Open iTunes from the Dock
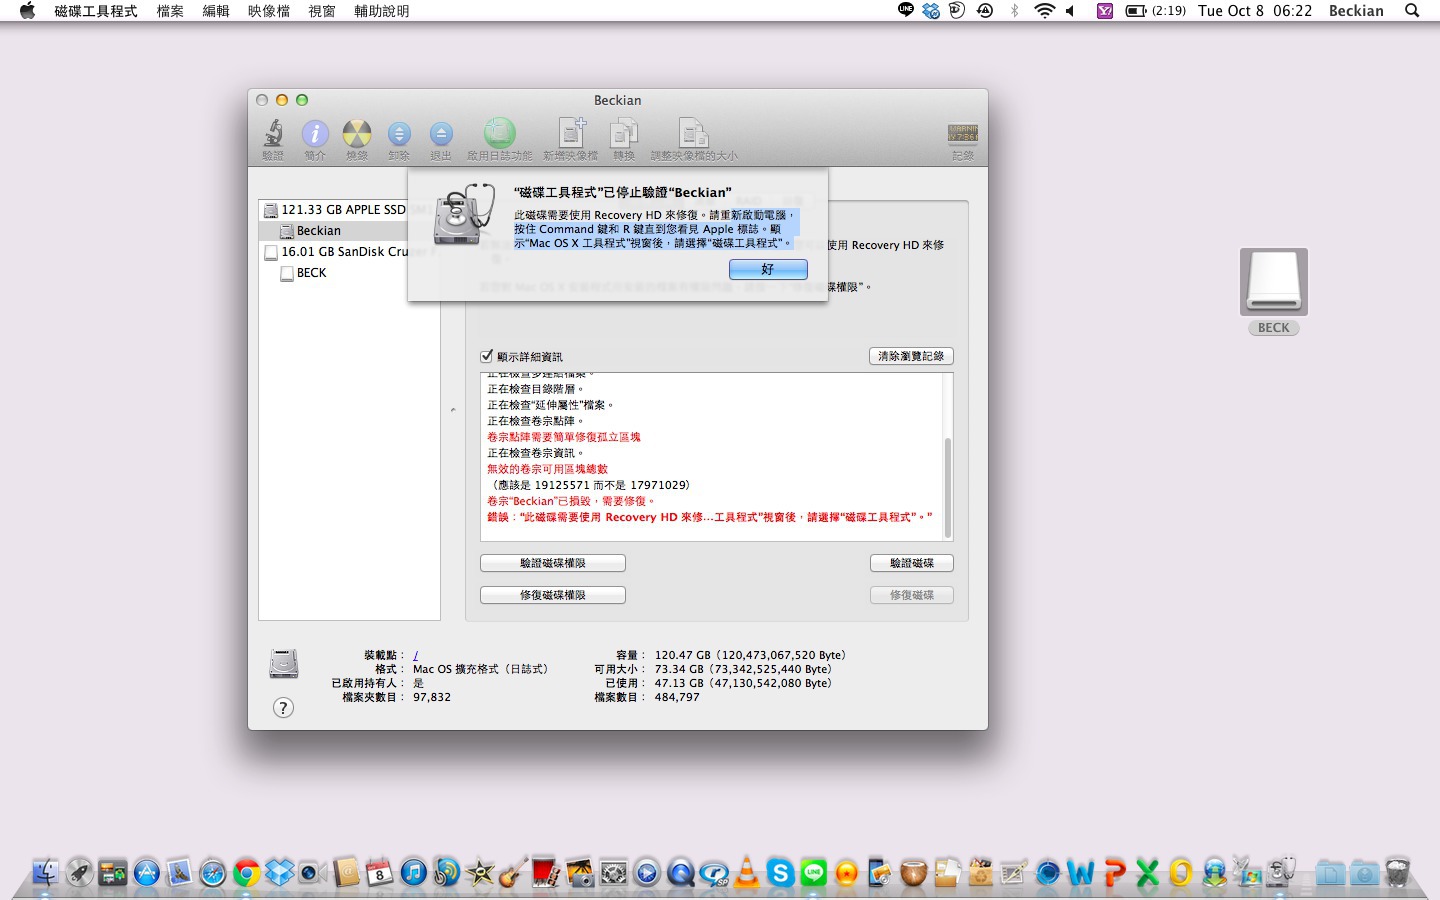Image resolution: width=1440 pixels, height=900 pixels. point(413,872)
